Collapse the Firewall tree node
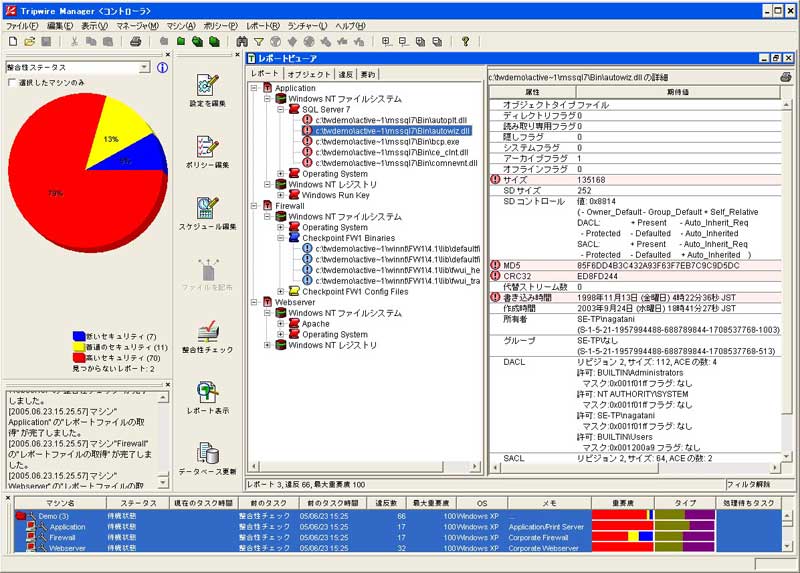This screenshot has height=573, width=800. point(254,206)
